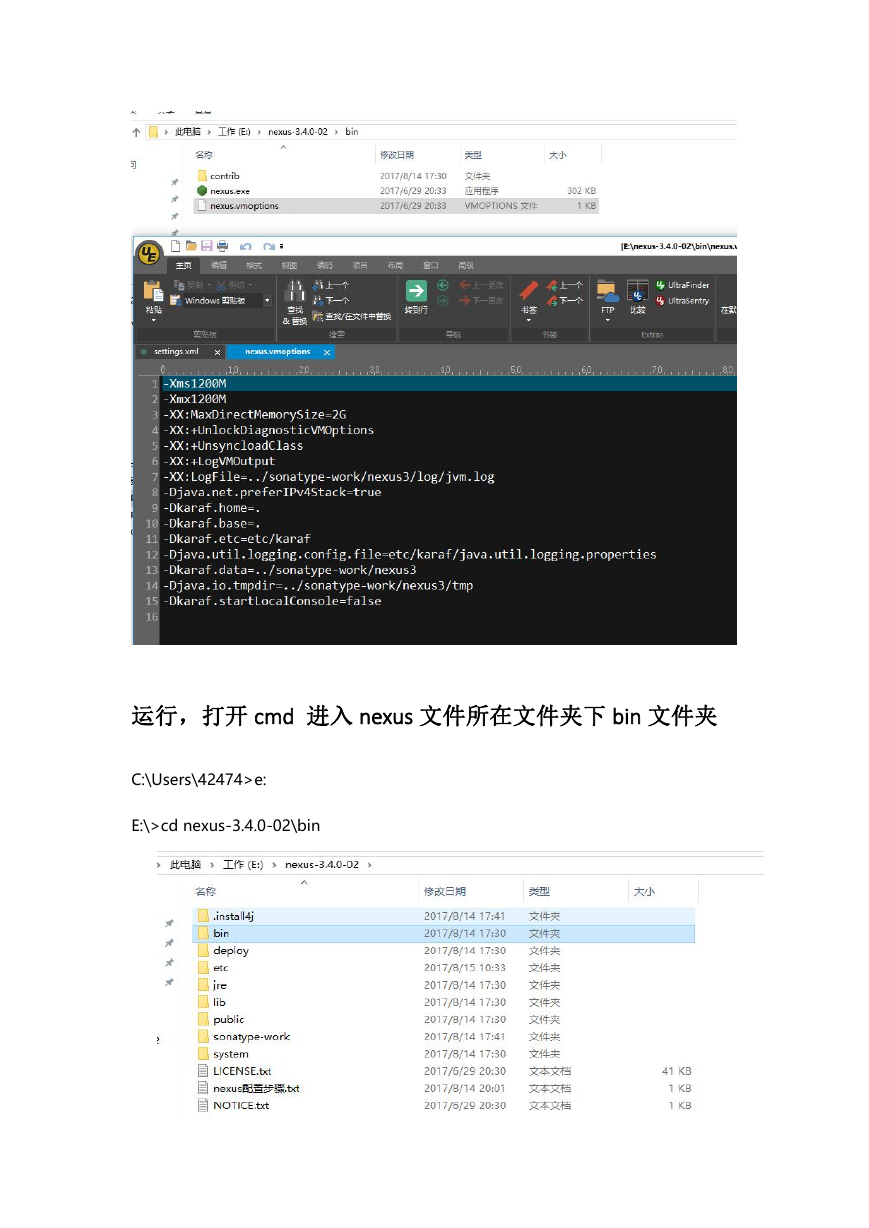Select the 格式 ribbon tab
This screenshot has width=869, height=1228.
point(254,265)
